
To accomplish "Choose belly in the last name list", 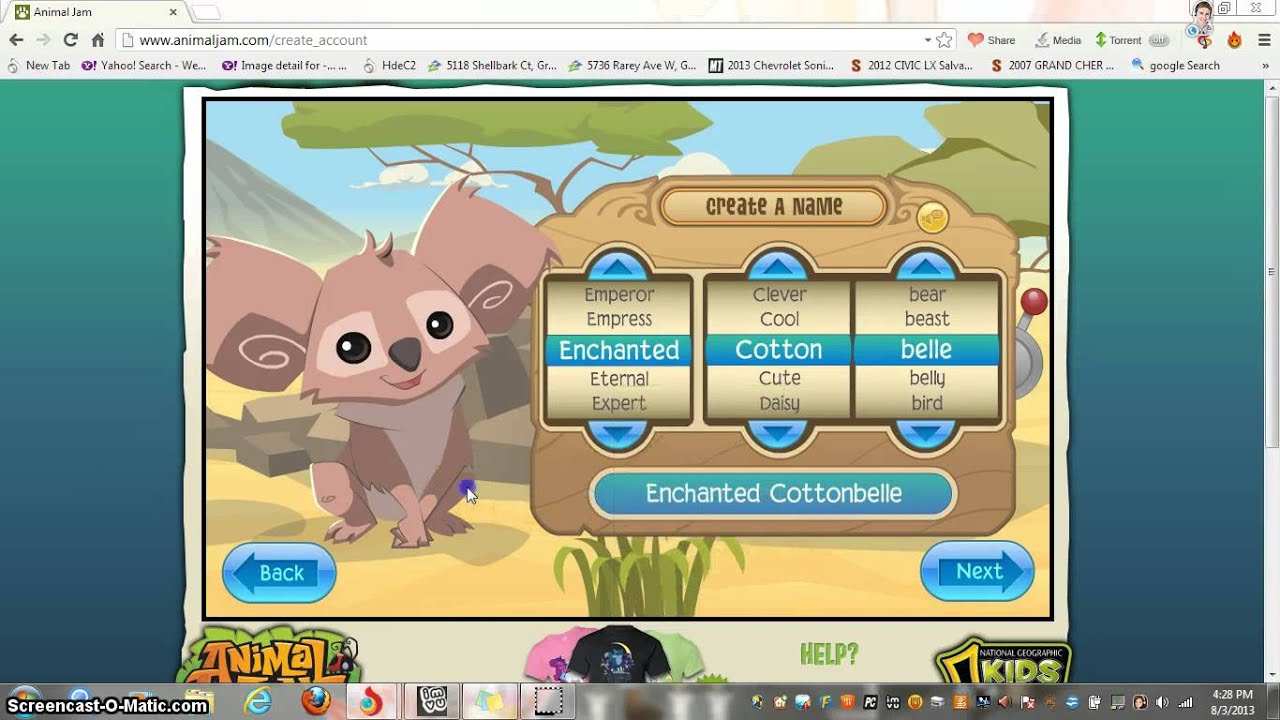I will tap(927, 379).
